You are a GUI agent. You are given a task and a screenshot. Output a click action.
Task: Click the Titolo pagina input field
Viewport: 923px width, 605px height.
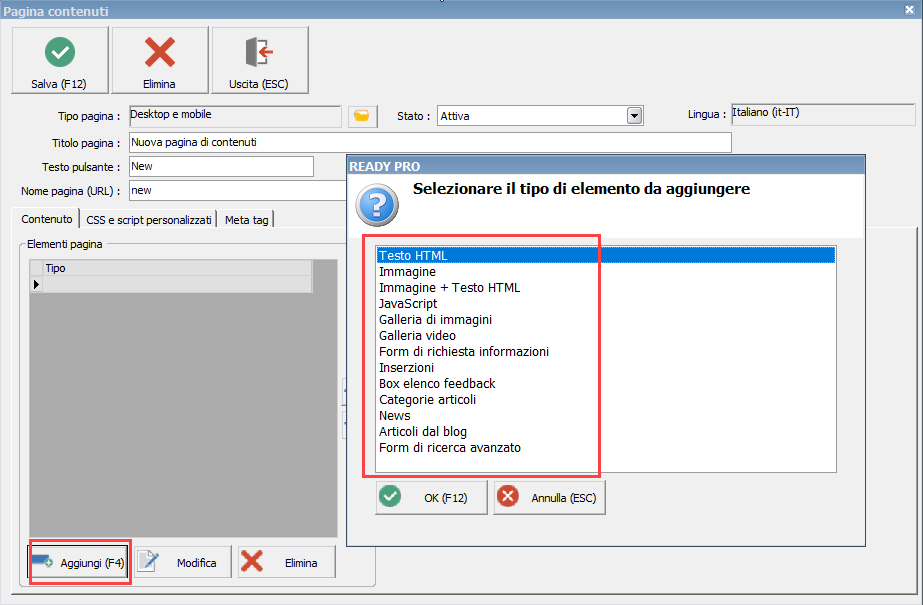tap(430, 142)
